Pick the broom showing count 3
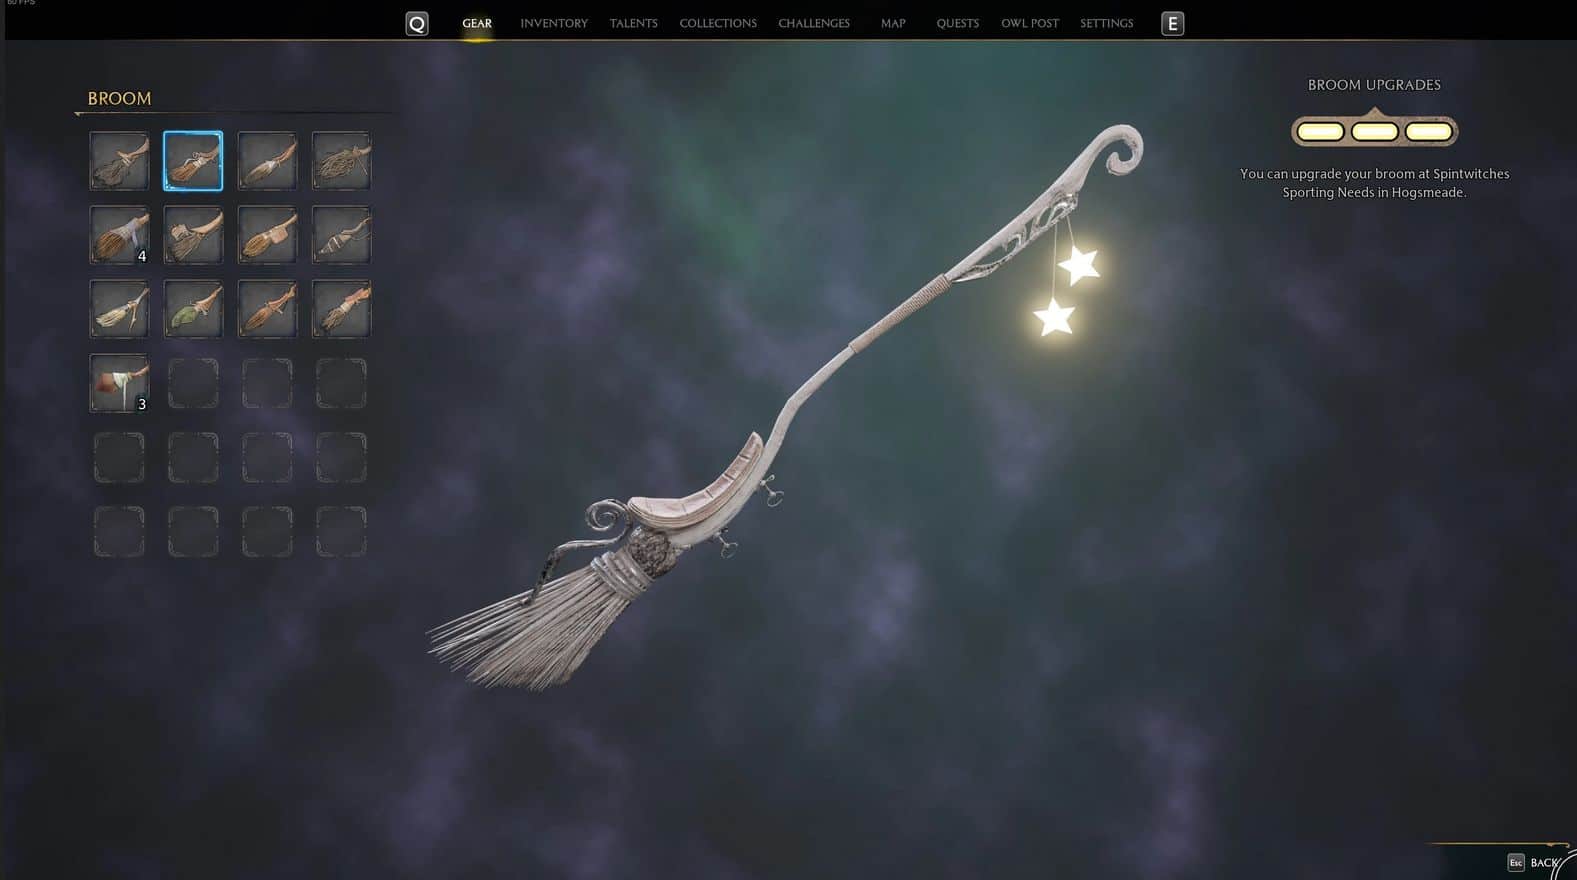This screenshot has width=1577, height=880. (119, 383)
